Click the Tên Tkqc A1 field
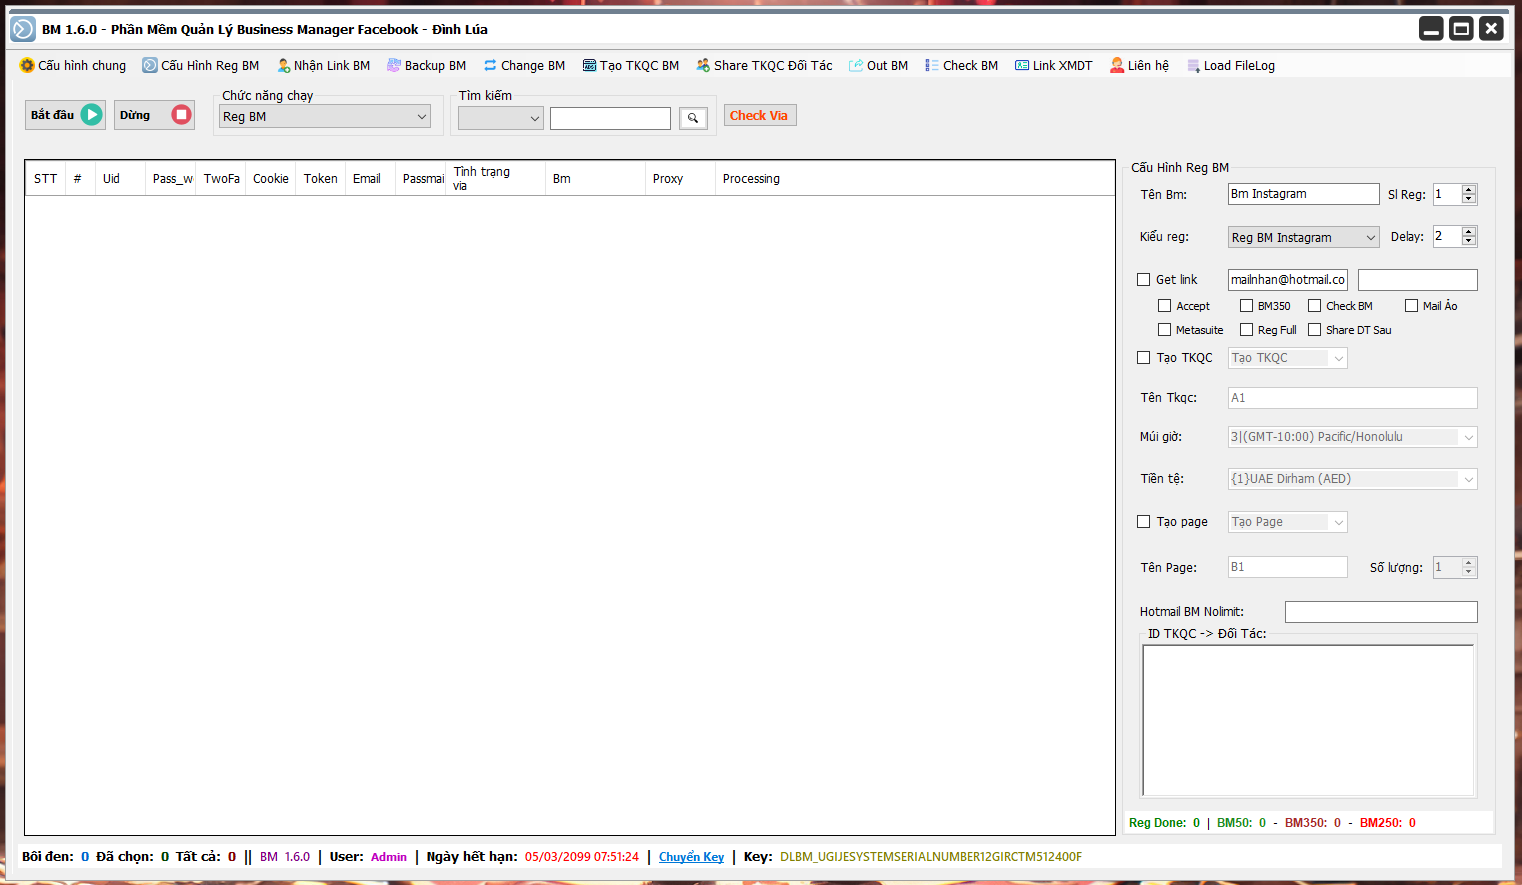Viewport: 1522px width, 885px height. (x=1353, y=398)
